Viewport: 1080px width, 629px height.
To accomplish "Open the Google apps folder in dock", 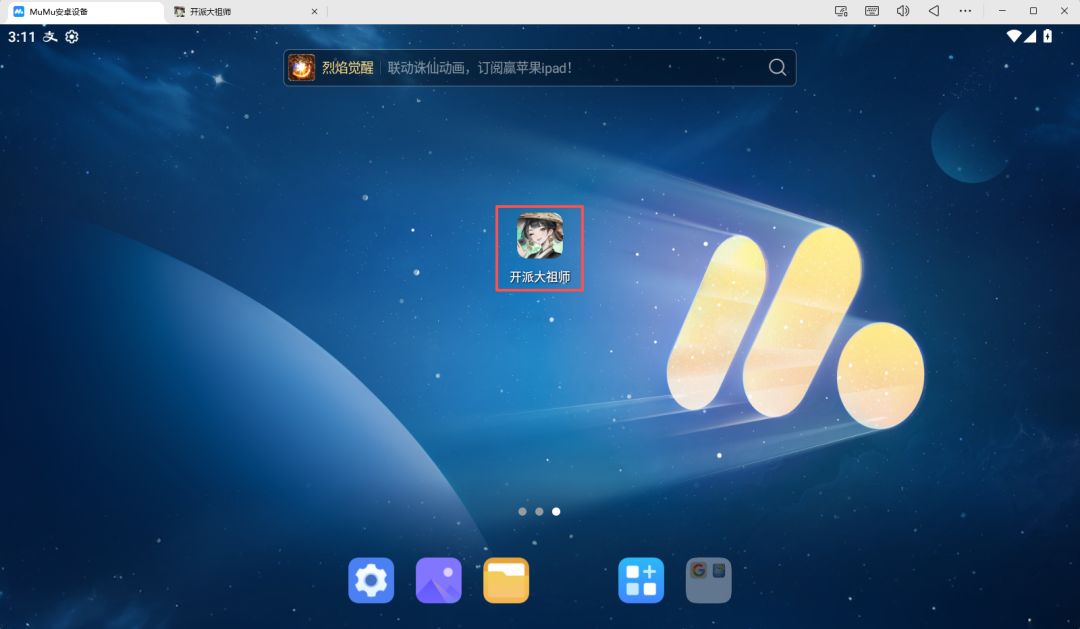I will click(x=708, y=580).
